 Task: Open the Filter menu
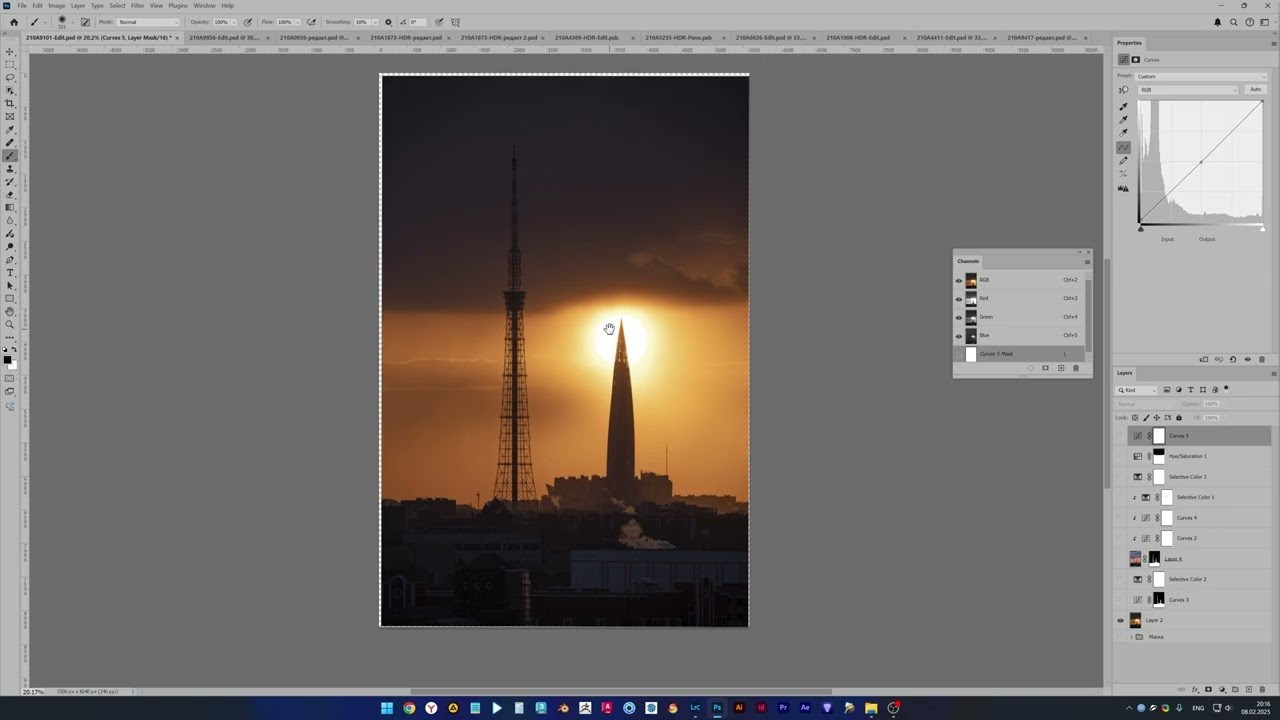pos(137,6)
